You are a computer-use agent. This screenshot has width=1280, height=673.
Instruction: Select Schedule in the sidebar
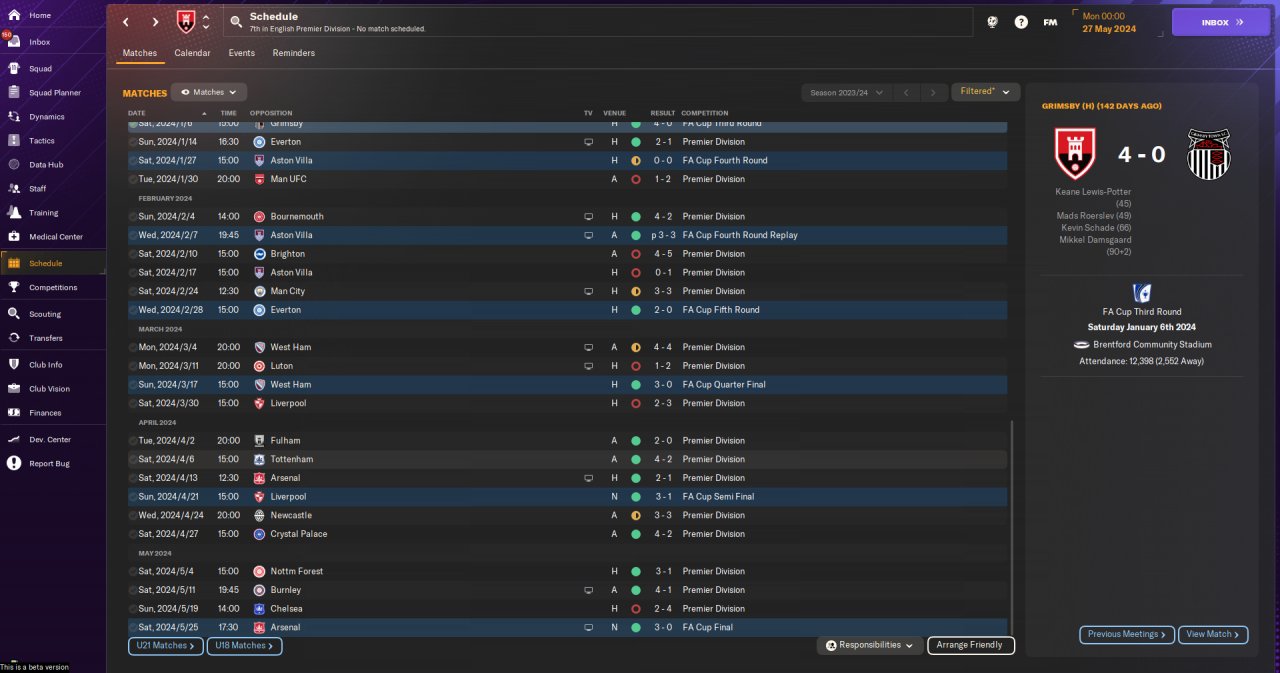(x=53, y=263)
